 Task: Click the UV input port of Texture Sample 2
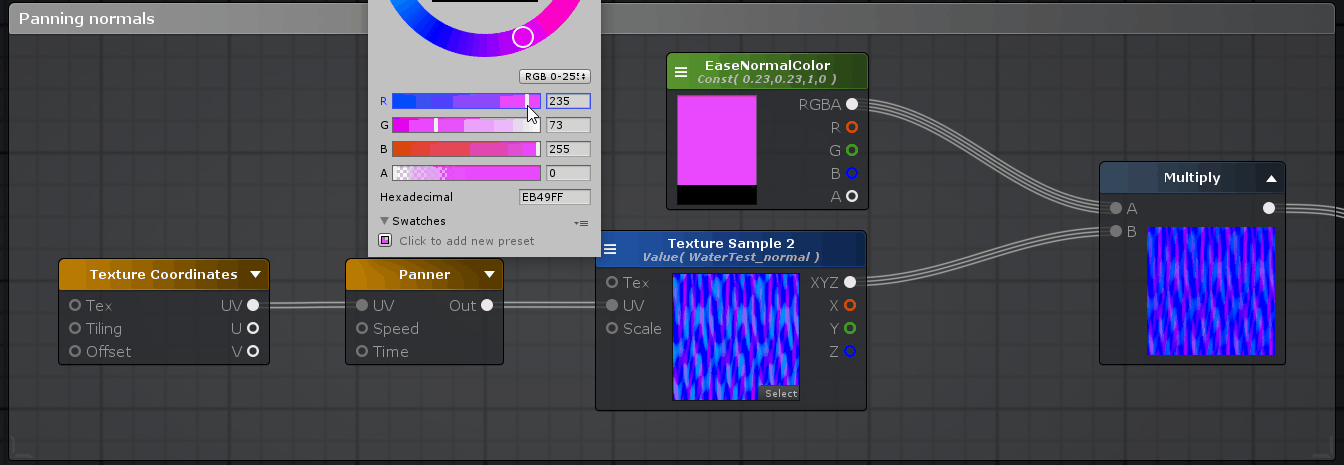tap(612, 305)
